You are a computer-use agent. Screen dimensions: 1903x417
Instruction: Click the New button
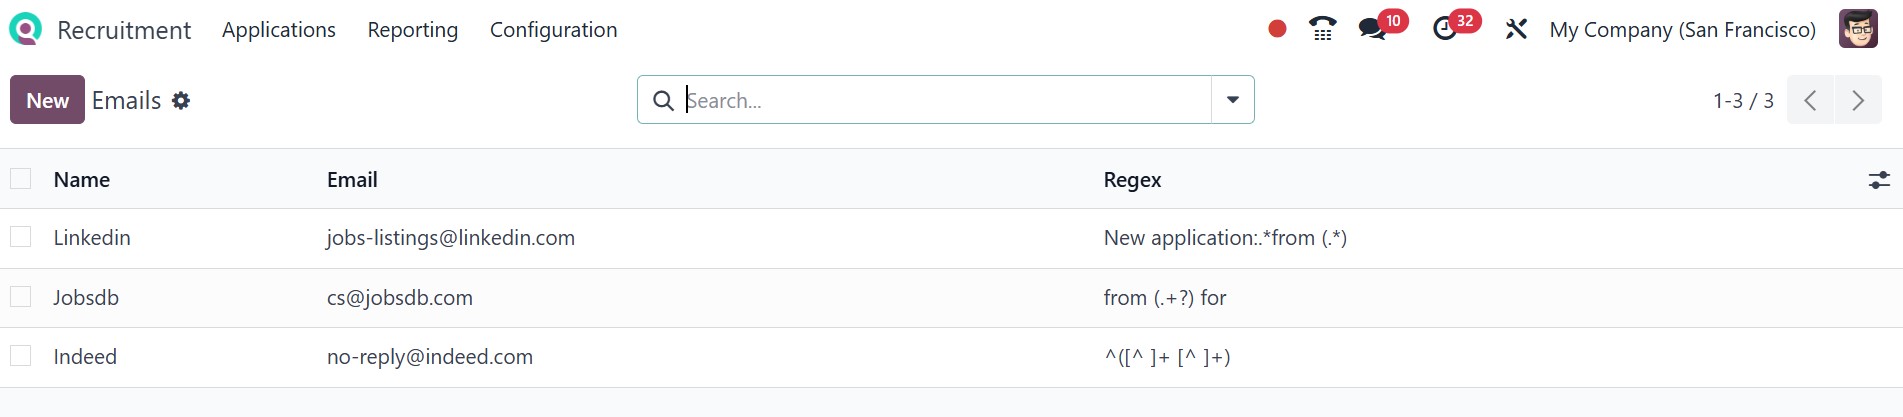coord(47,100)
